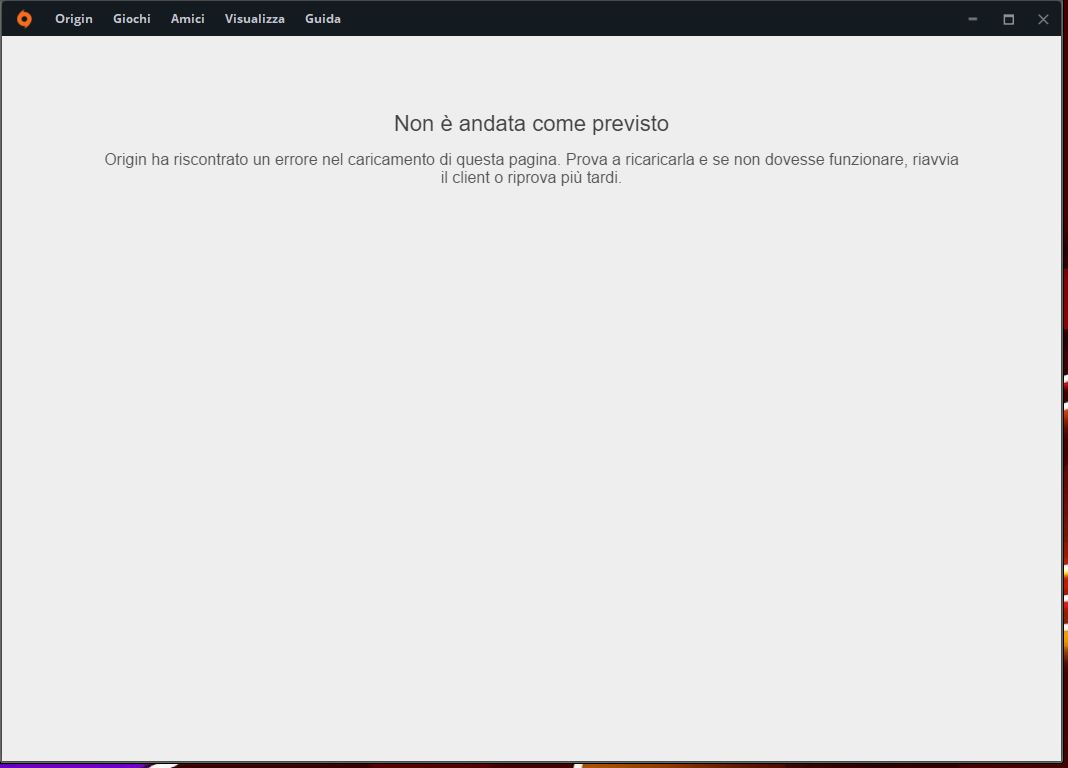Open the Giochi menu
Image resolution: width=1068 pixels, height=768 pixels.
click(131, 19)
